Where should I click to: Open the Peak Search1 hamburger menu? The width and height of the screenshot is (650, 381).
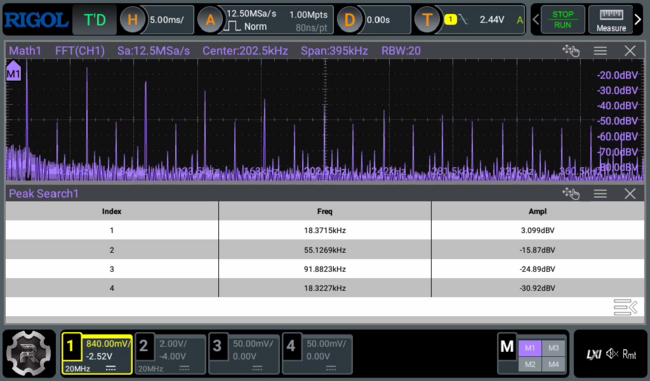(x=600, y=193)
